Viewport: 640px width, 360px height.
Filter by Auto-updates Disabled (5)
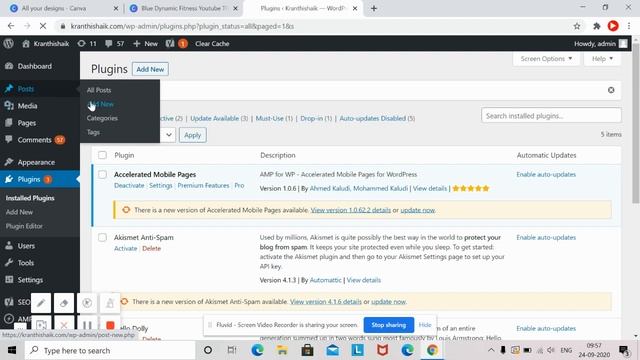click(x=377, y=118)
